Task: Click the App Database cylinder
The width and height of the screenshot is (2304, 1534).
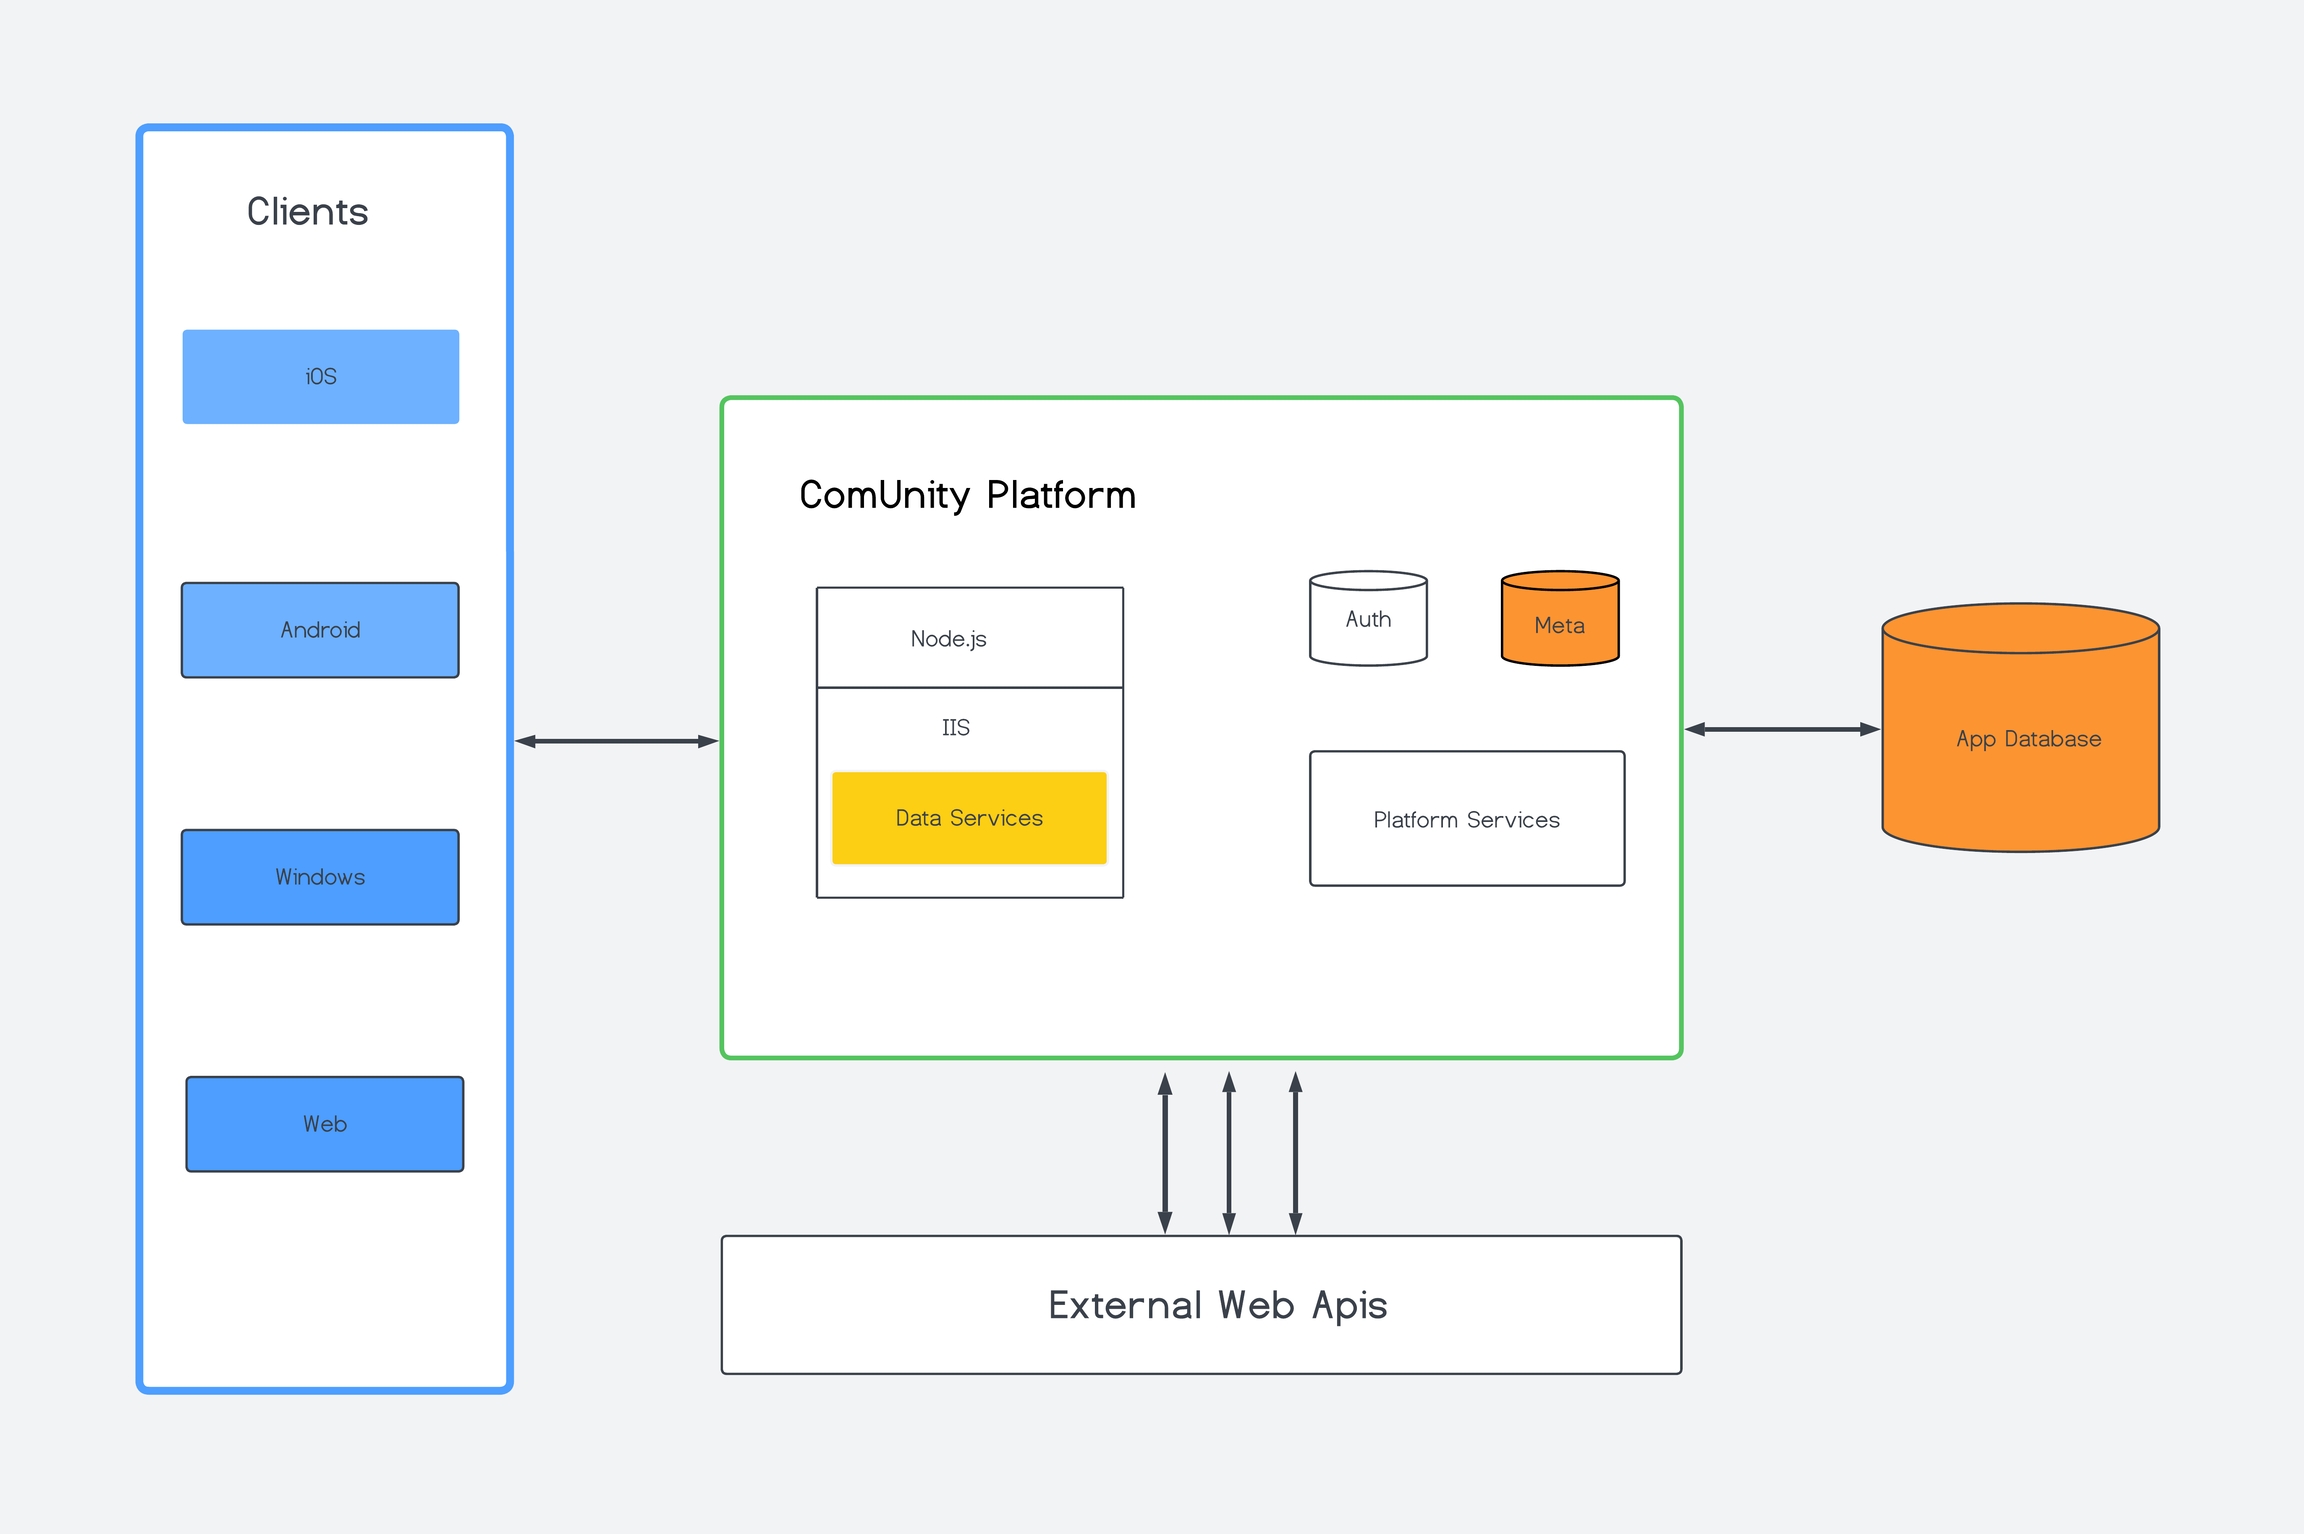Action: tap(2020, 740)
